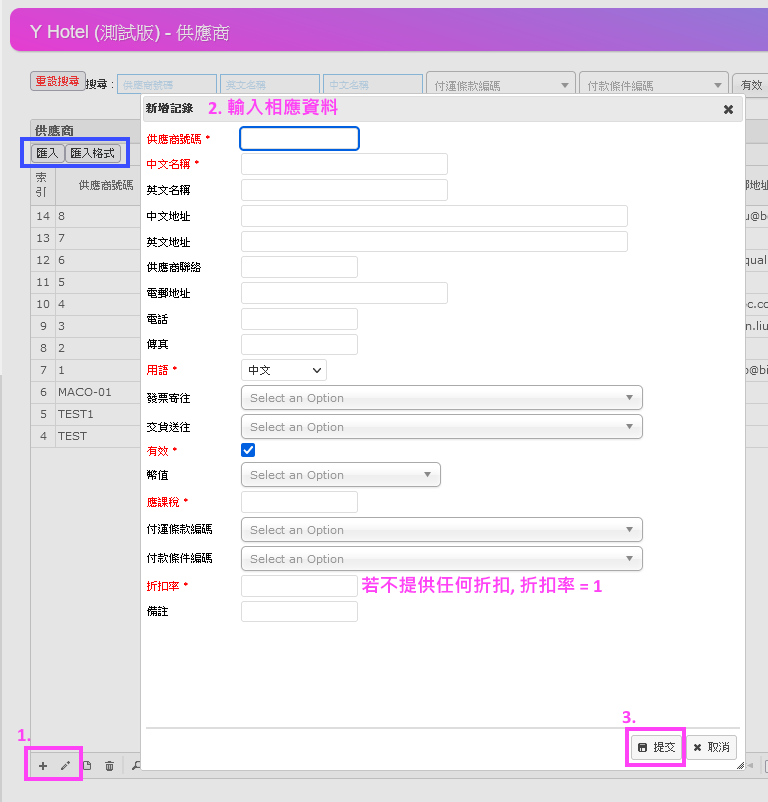Image resolution: width=768 pixels, height=802 pixels.
Task: Click the 供應商聯絡 input field
Action: pos(299,267)
